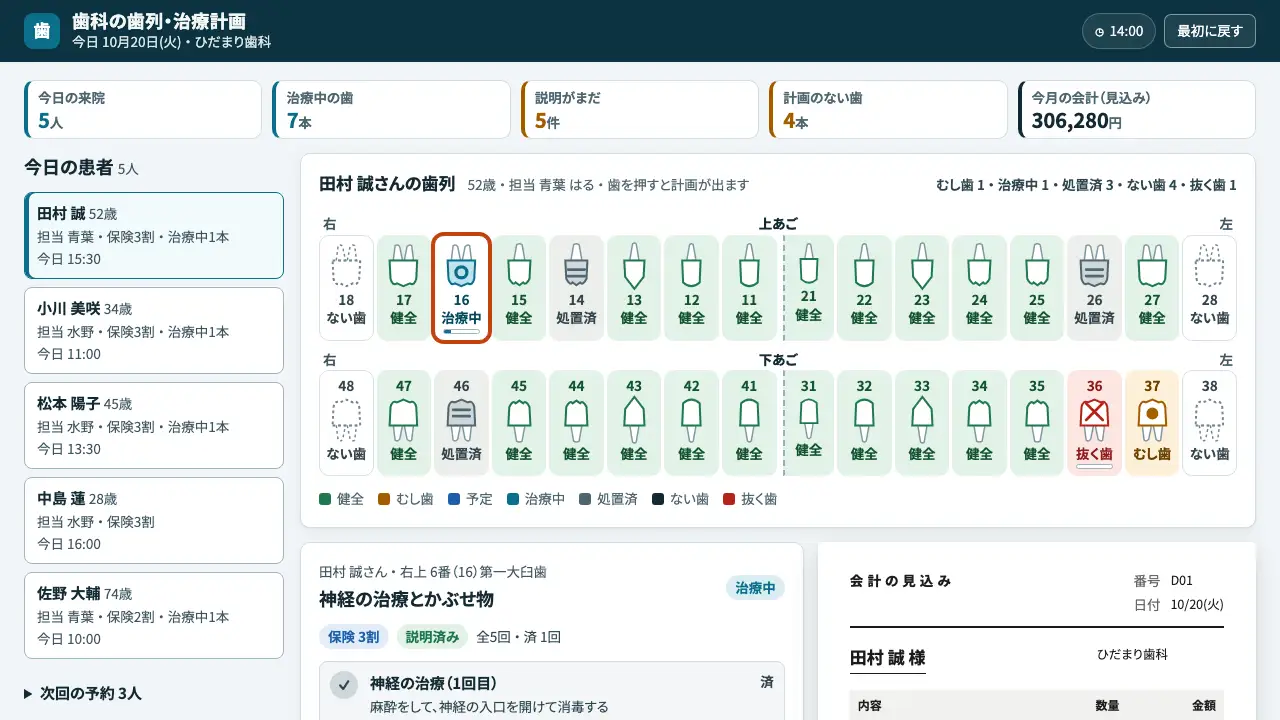The image size is (1280, 720).
Task: Click the 今月の会計(見込み) card
Action: (x=1137, y=110)
